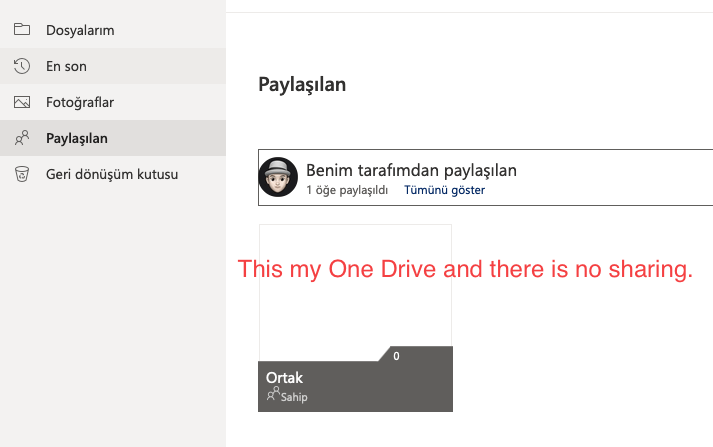
Task: Click the Fotoğraflar picture icon
Action: (x=22, y=102)
